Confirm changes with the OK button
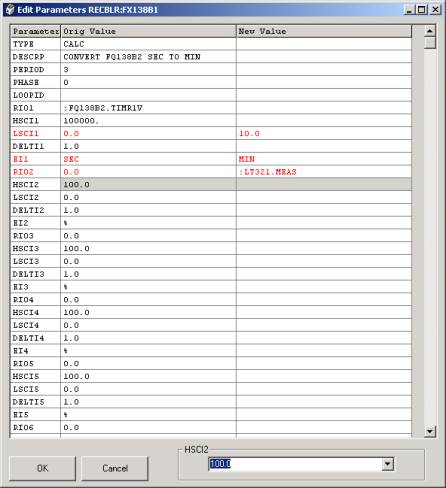The width and height of the screenshot is (446, 488). click(x=42, y=468)
